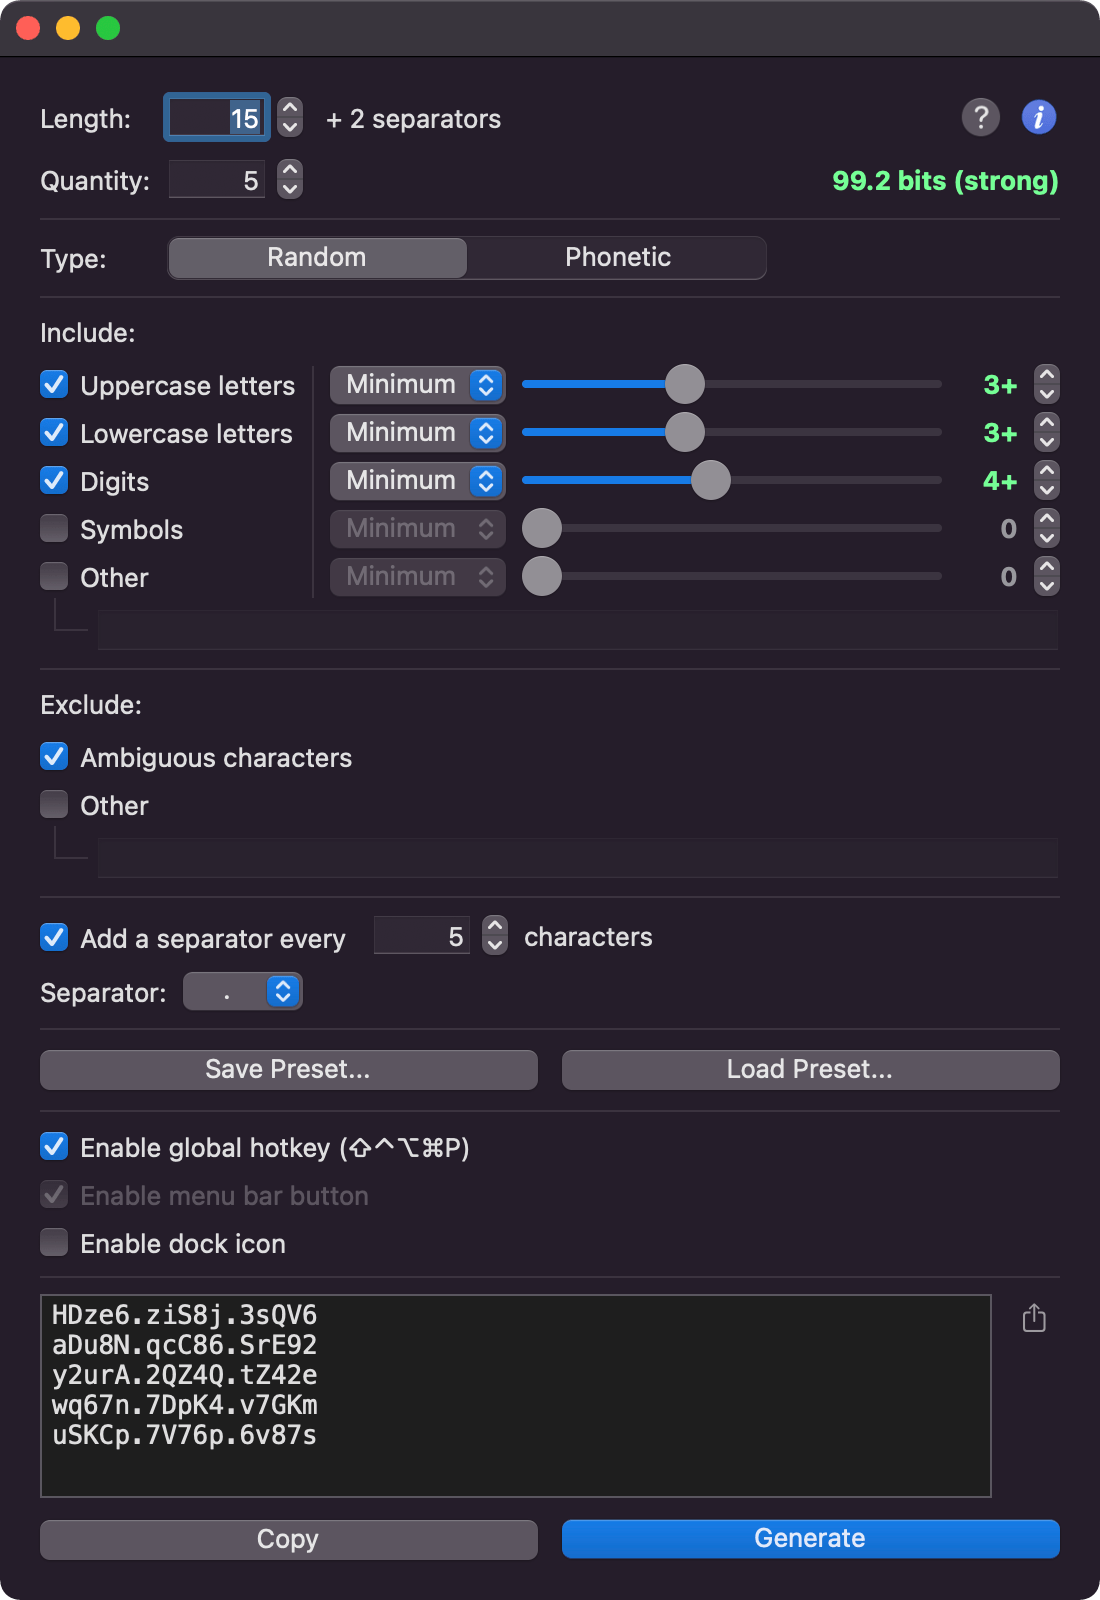Viewport: 1100px width, 1600px height.
Task: Click the Digits count stepper
Action: 1047,481
